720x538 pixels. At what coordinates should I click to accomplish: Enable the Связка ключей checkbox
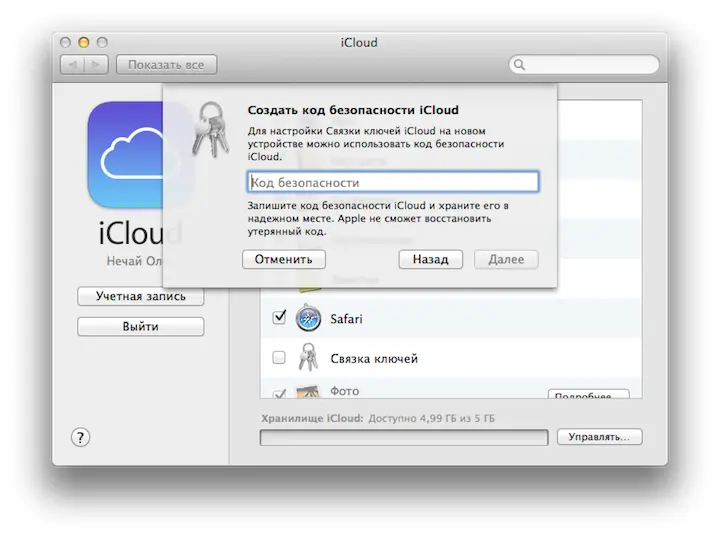(279, 357)
